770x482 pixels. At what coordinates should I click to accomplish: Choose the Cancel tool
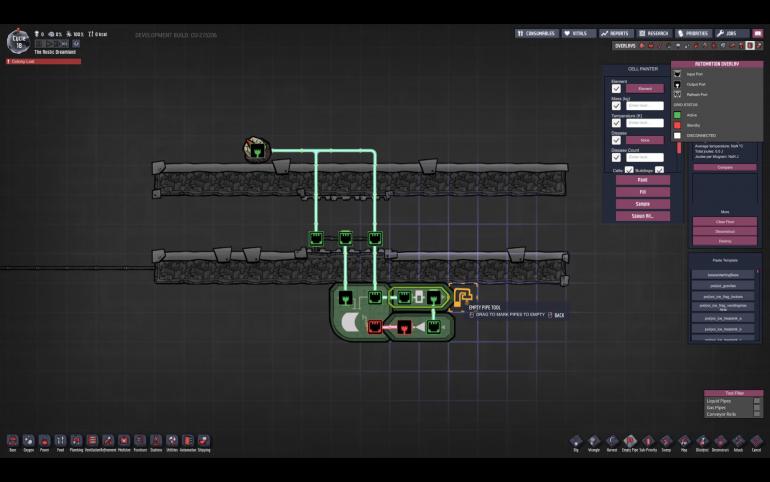click(x=756, y=441)
